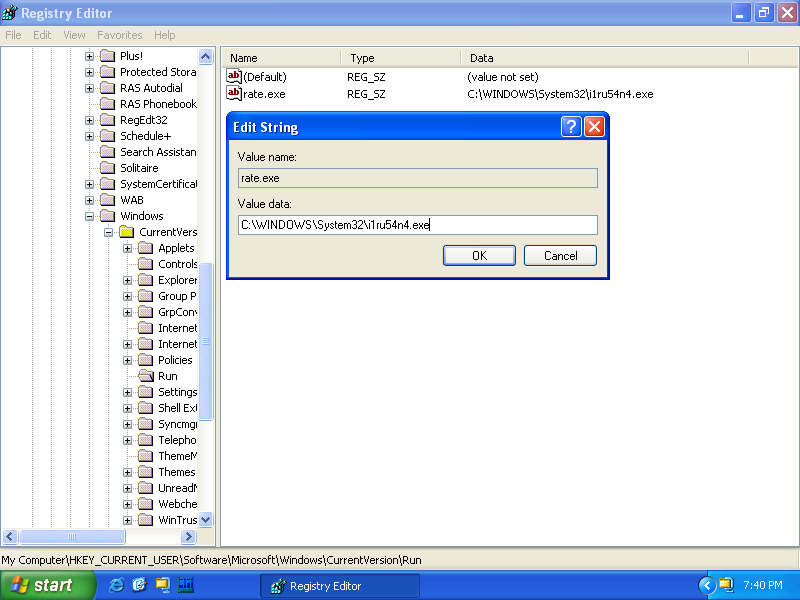Click the Themes folder icon

pos(146,472)
